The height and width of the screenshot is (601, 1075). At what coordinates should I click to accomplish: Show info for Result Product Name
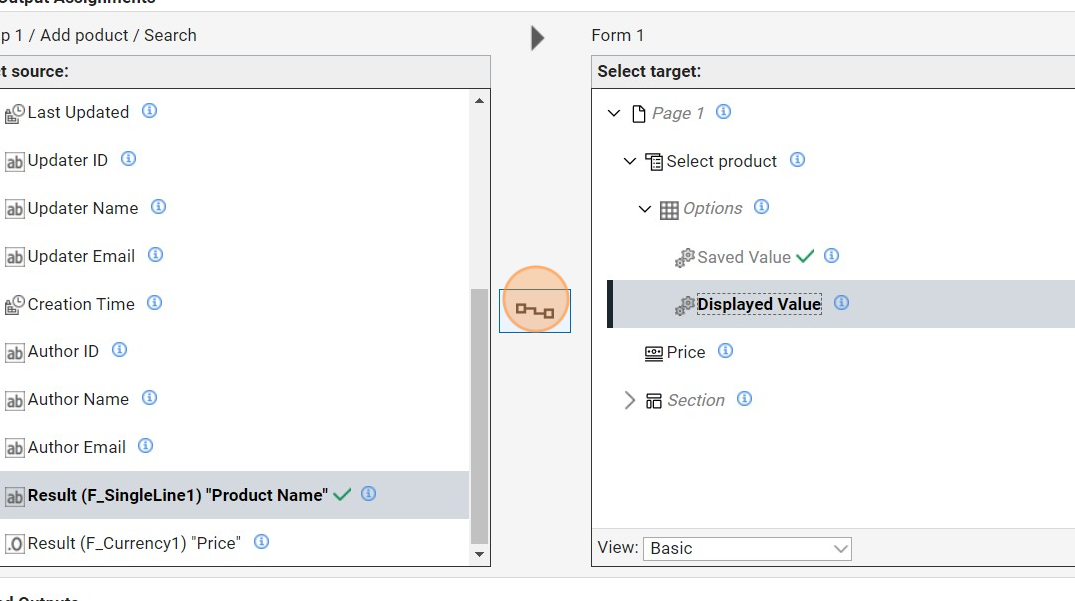(x=368, y=494)
